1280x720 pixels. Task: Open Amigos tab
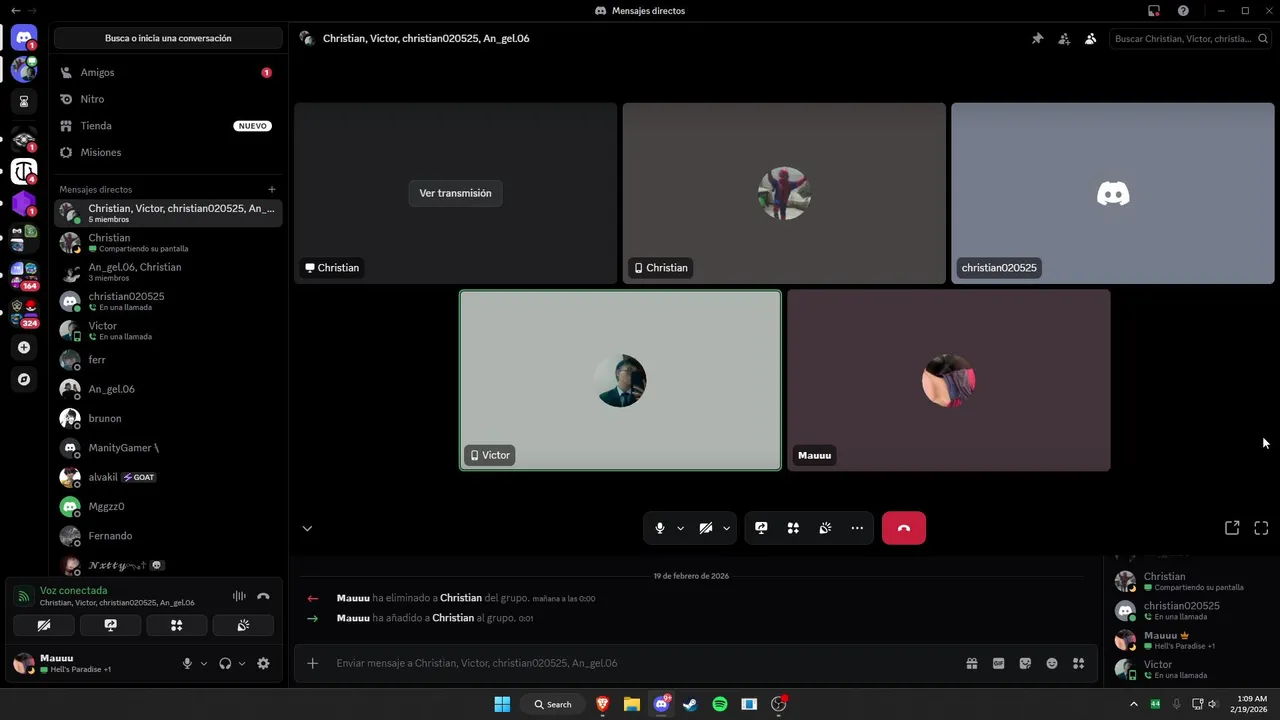click(168, 72)
